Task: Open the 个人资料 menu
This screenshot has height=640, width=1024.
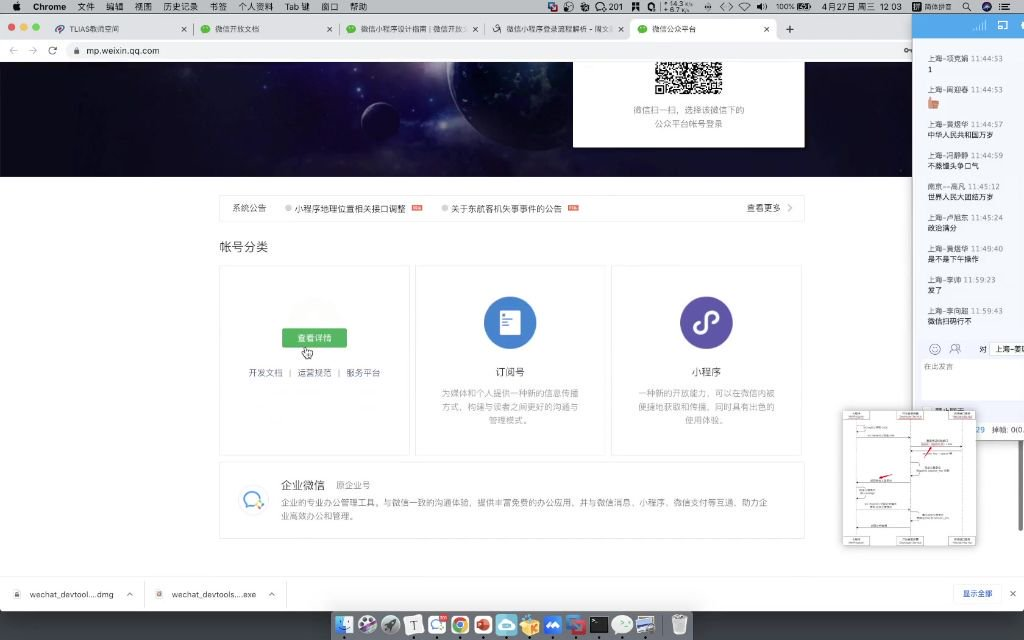Action: [255, 7]
